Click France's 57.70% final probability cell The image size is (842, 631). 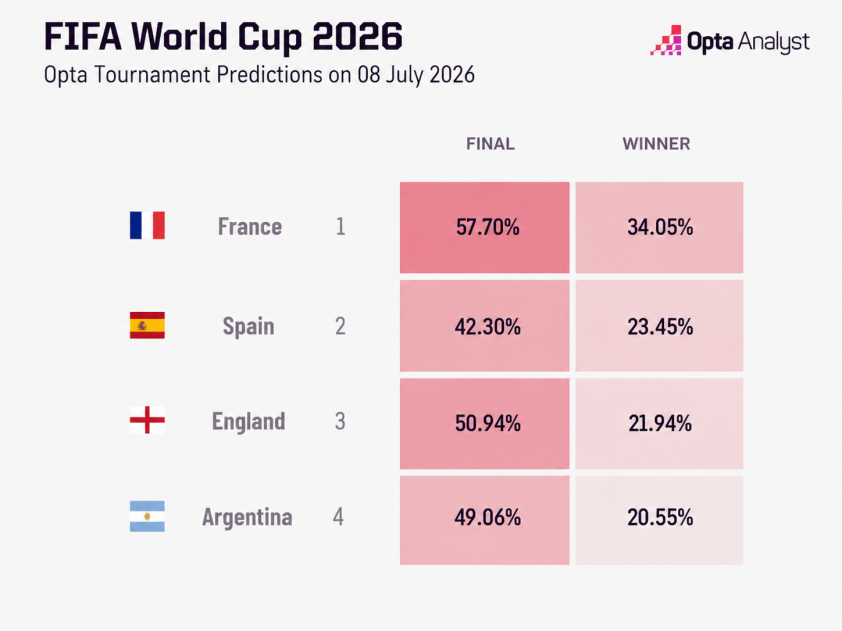click(x=484, y=227)
